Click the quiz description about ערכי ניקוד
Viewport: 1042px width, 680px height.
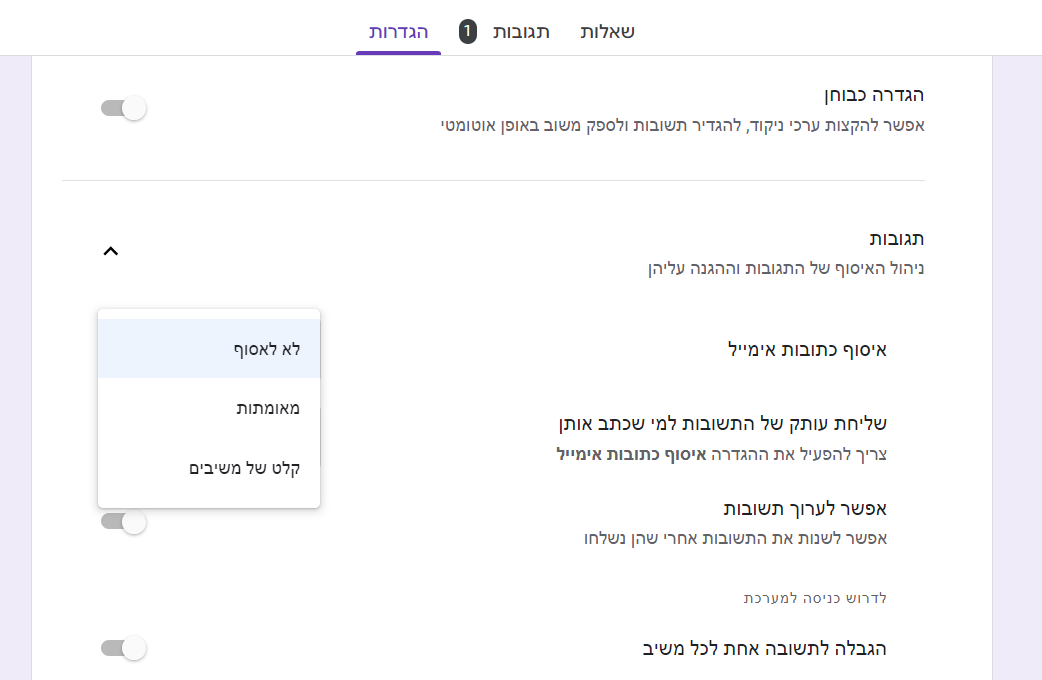coord(683,126)
